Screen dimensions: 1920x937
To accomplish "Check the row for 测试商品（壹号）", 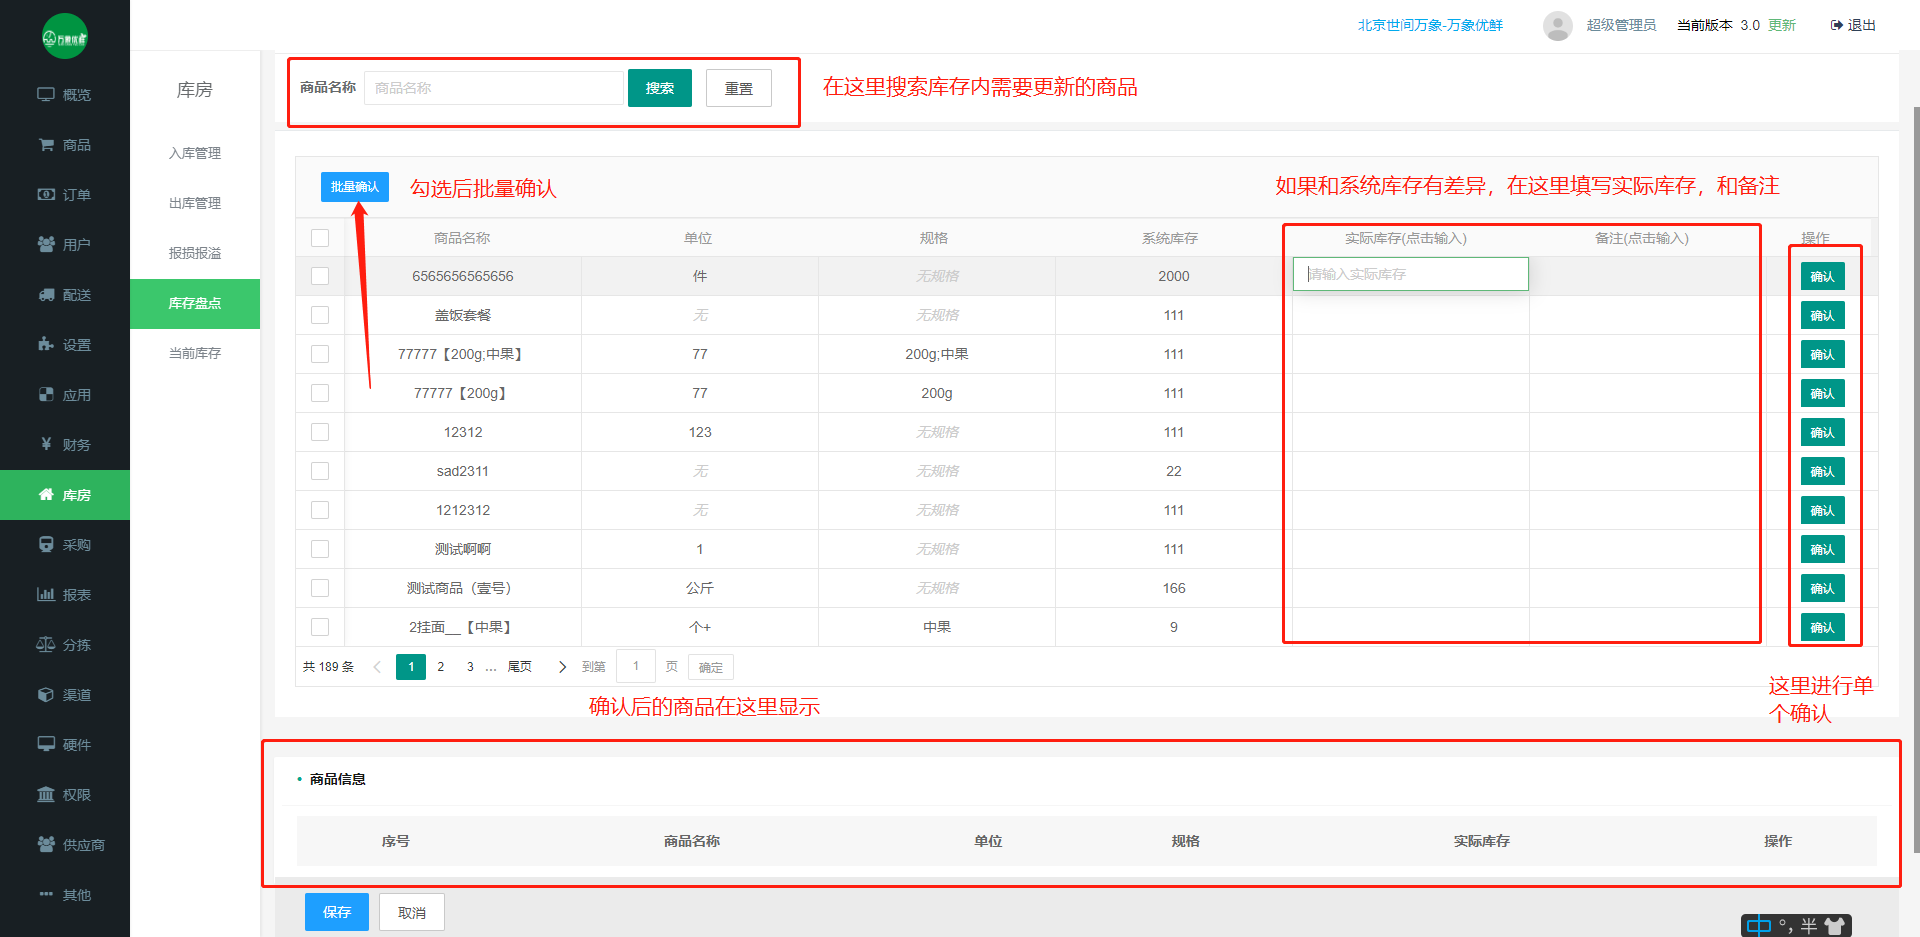I will click(x=320, y=588).
